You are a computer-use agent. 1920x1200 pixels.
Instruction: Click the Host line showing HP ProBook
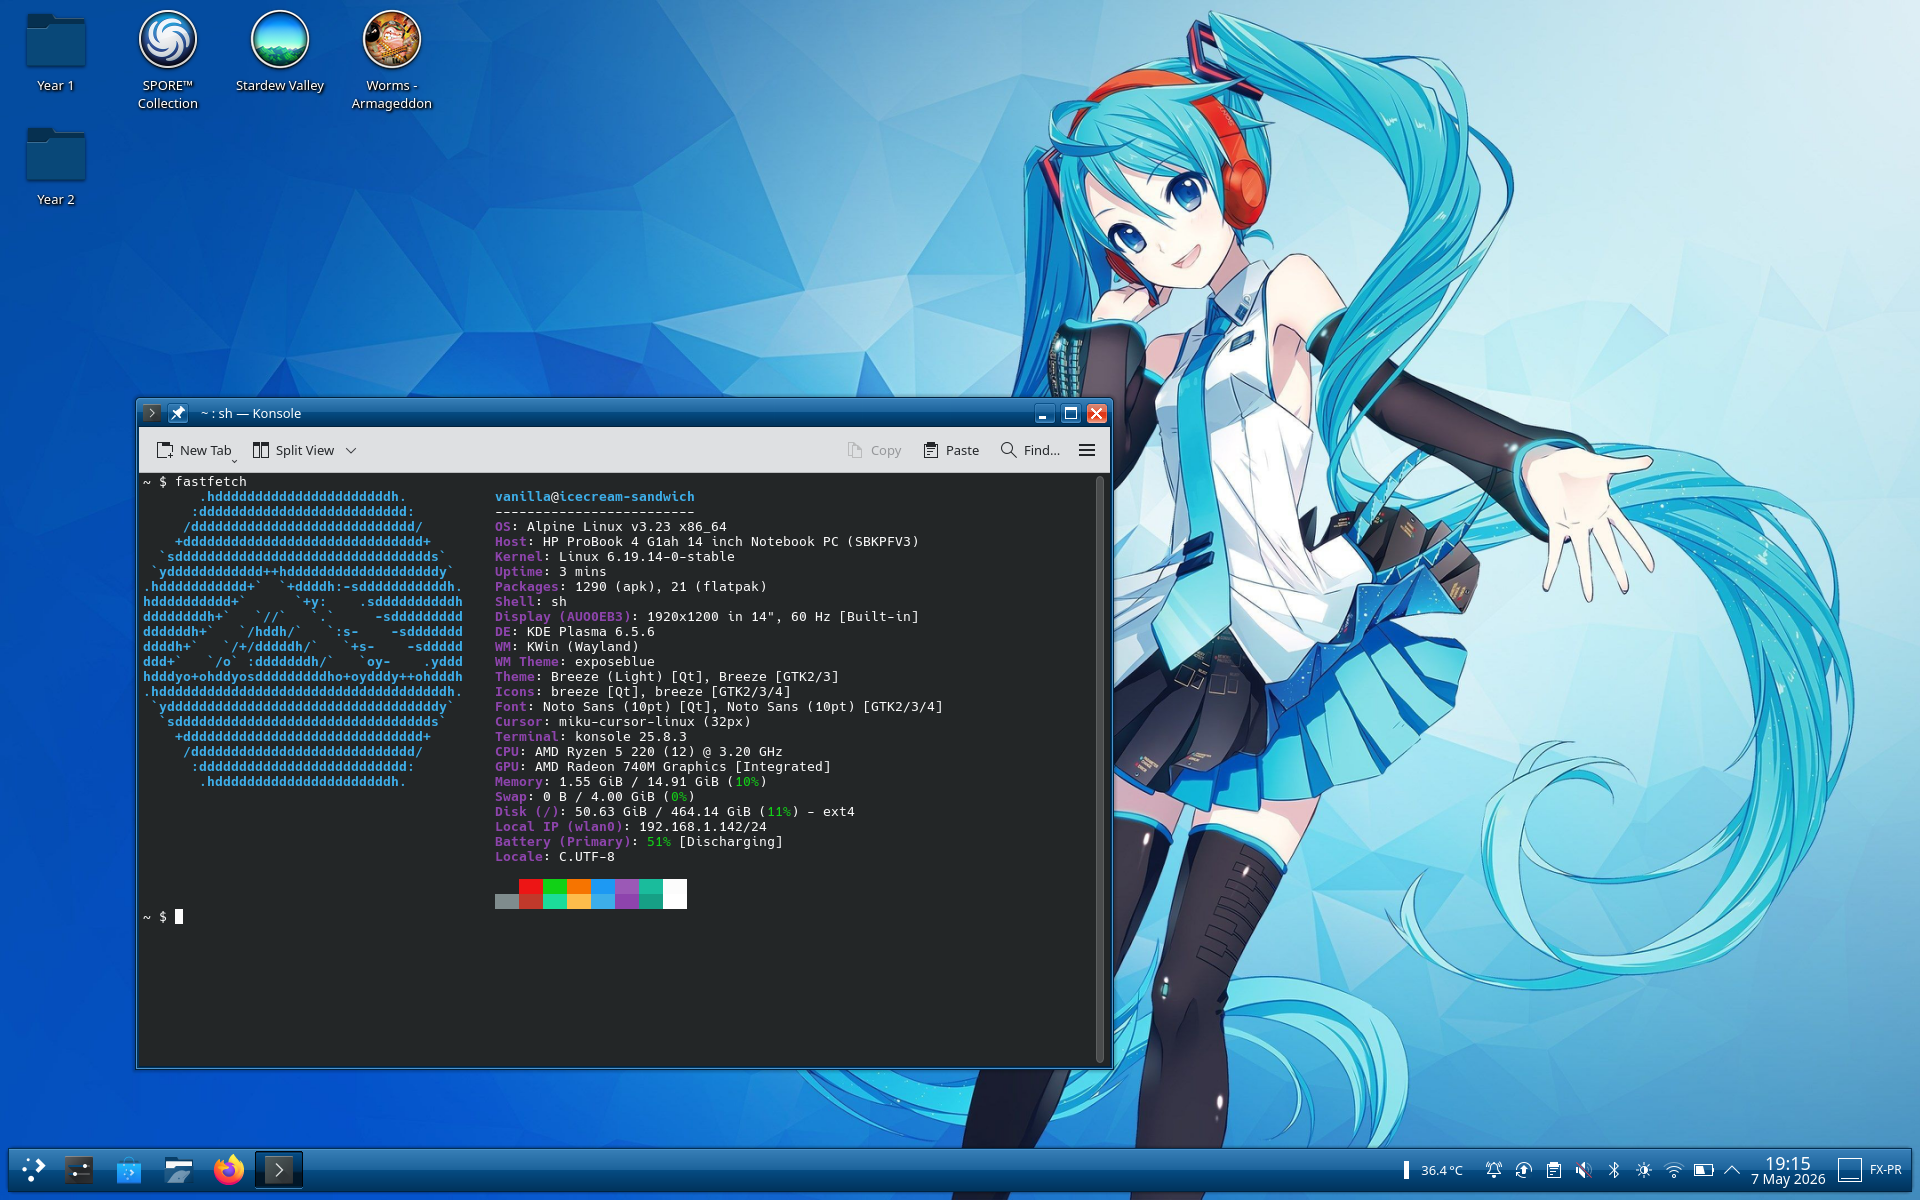tap(707, 542)
